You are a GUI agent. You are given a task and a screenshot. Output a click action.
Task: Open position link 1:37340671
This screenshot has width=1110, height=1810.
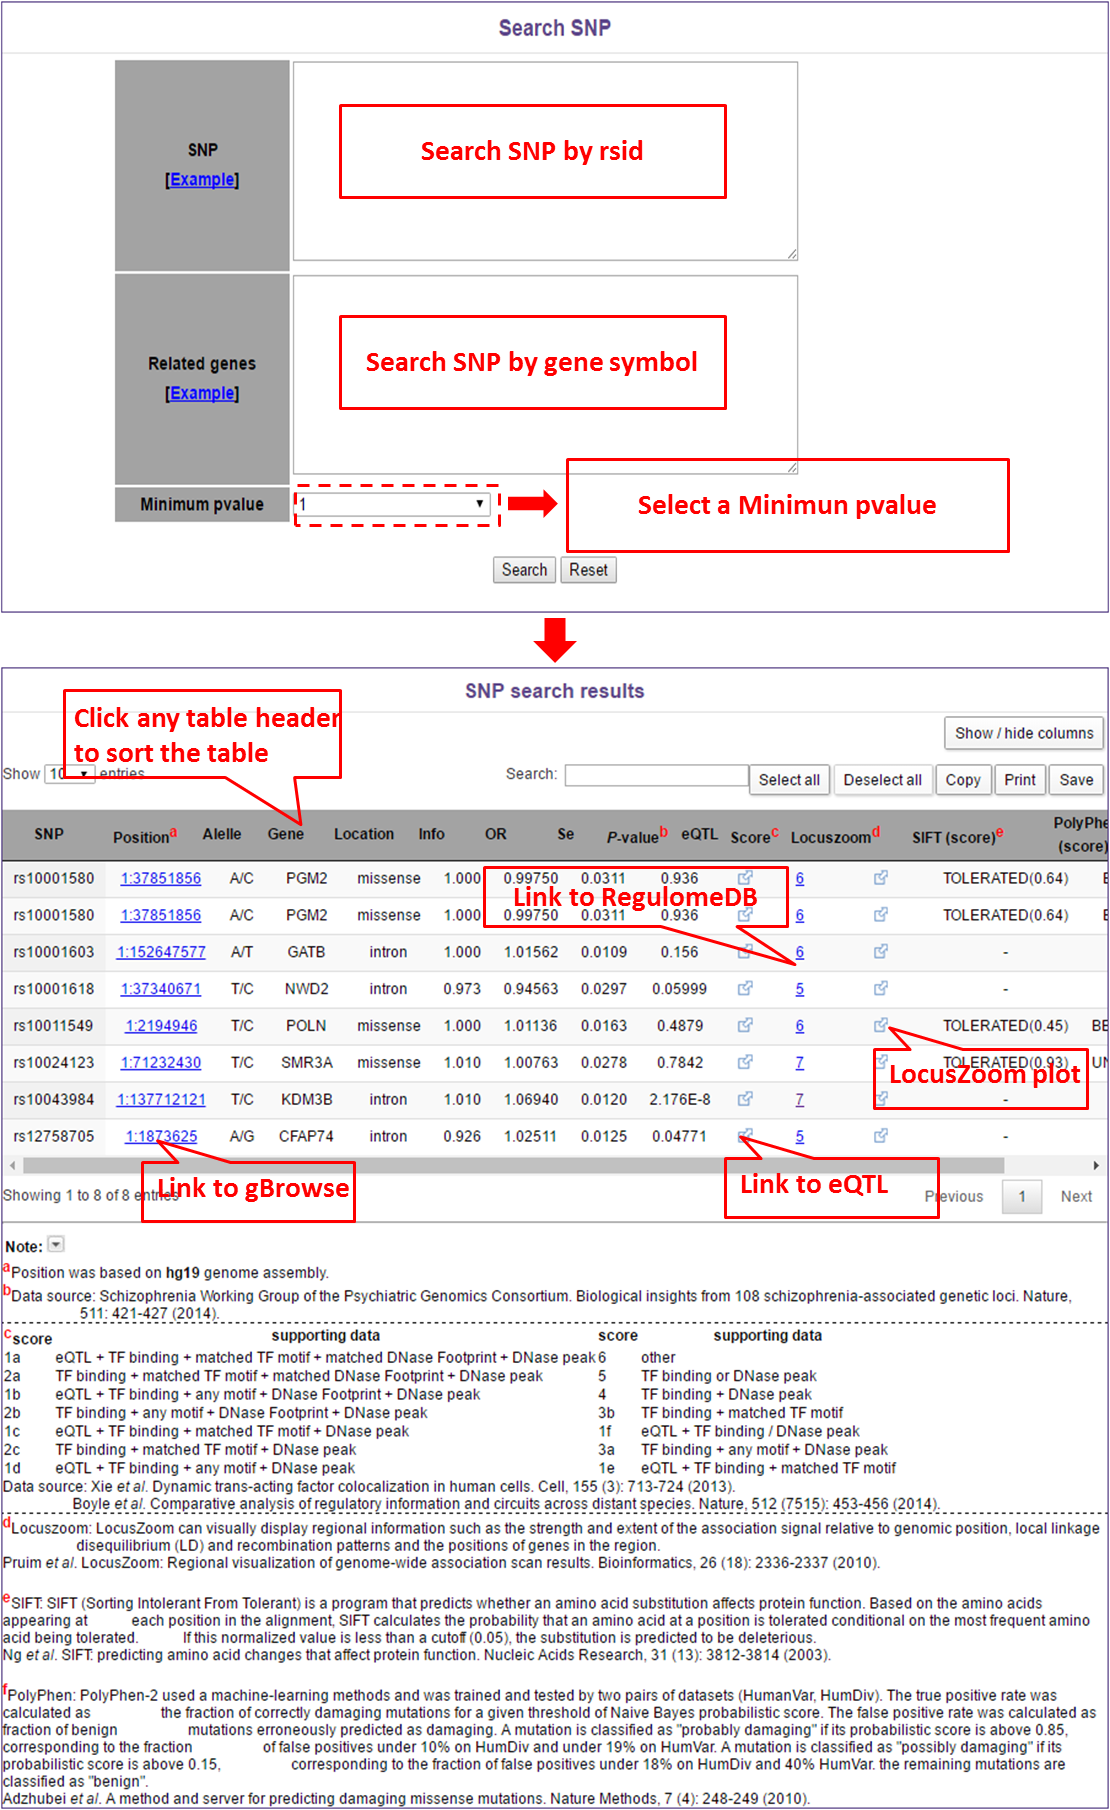pos(161,989)
